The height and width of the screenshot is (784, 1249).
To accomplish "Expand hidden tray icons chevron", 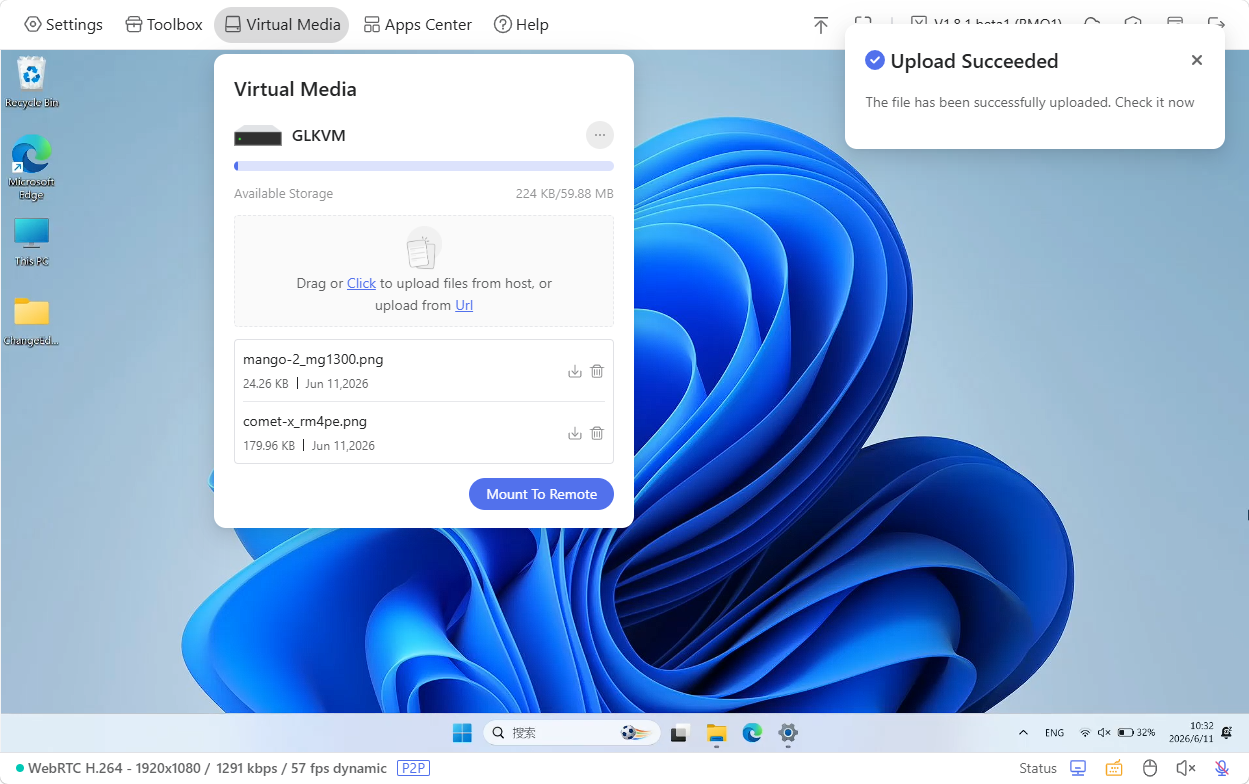I will [1023, 733].
